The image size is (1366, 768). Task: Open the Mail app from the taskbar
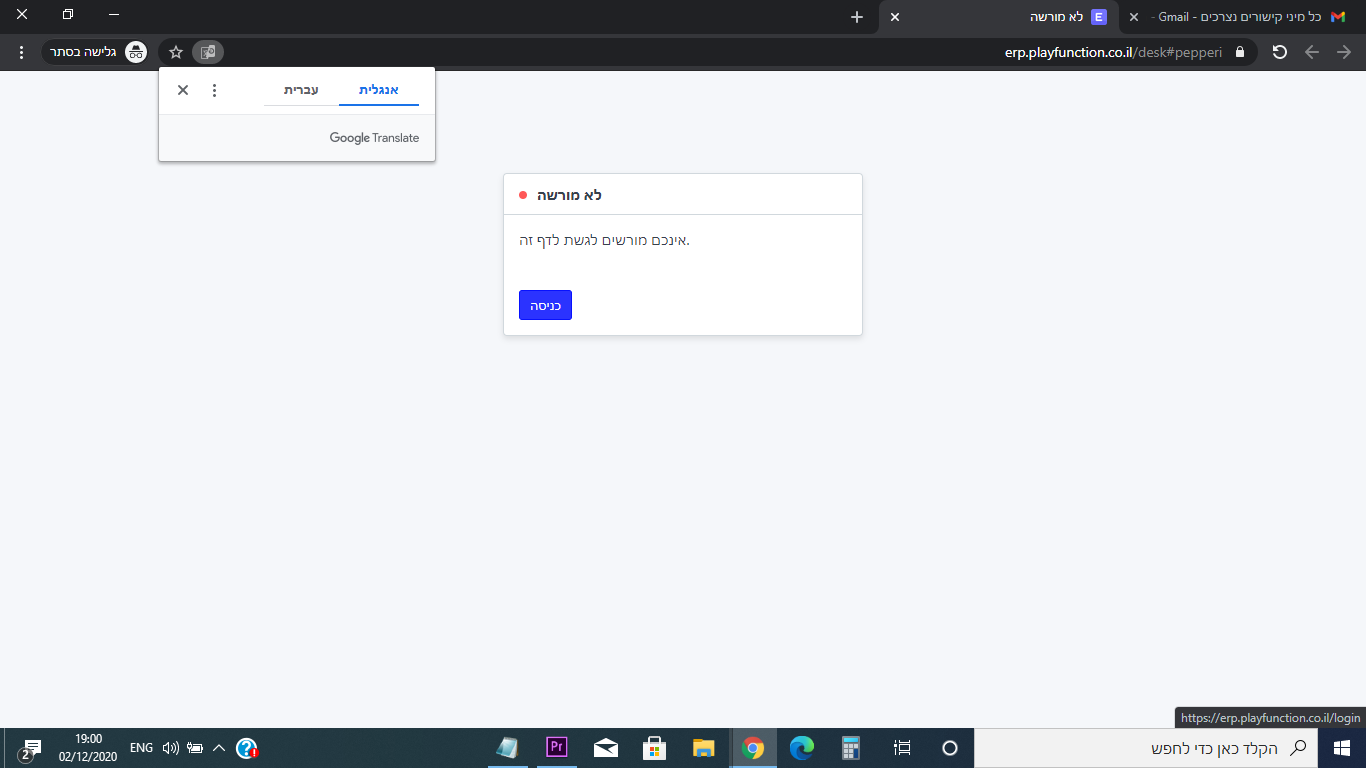coord(606,748)
